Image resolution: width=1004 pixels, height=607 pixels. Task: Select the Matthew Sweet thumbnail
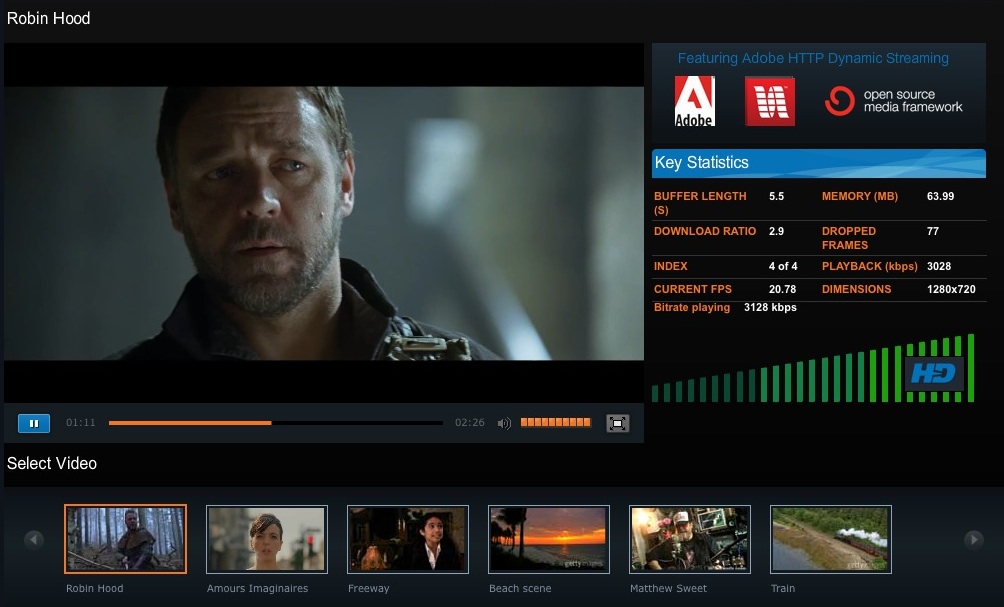(x=690, y=539)
